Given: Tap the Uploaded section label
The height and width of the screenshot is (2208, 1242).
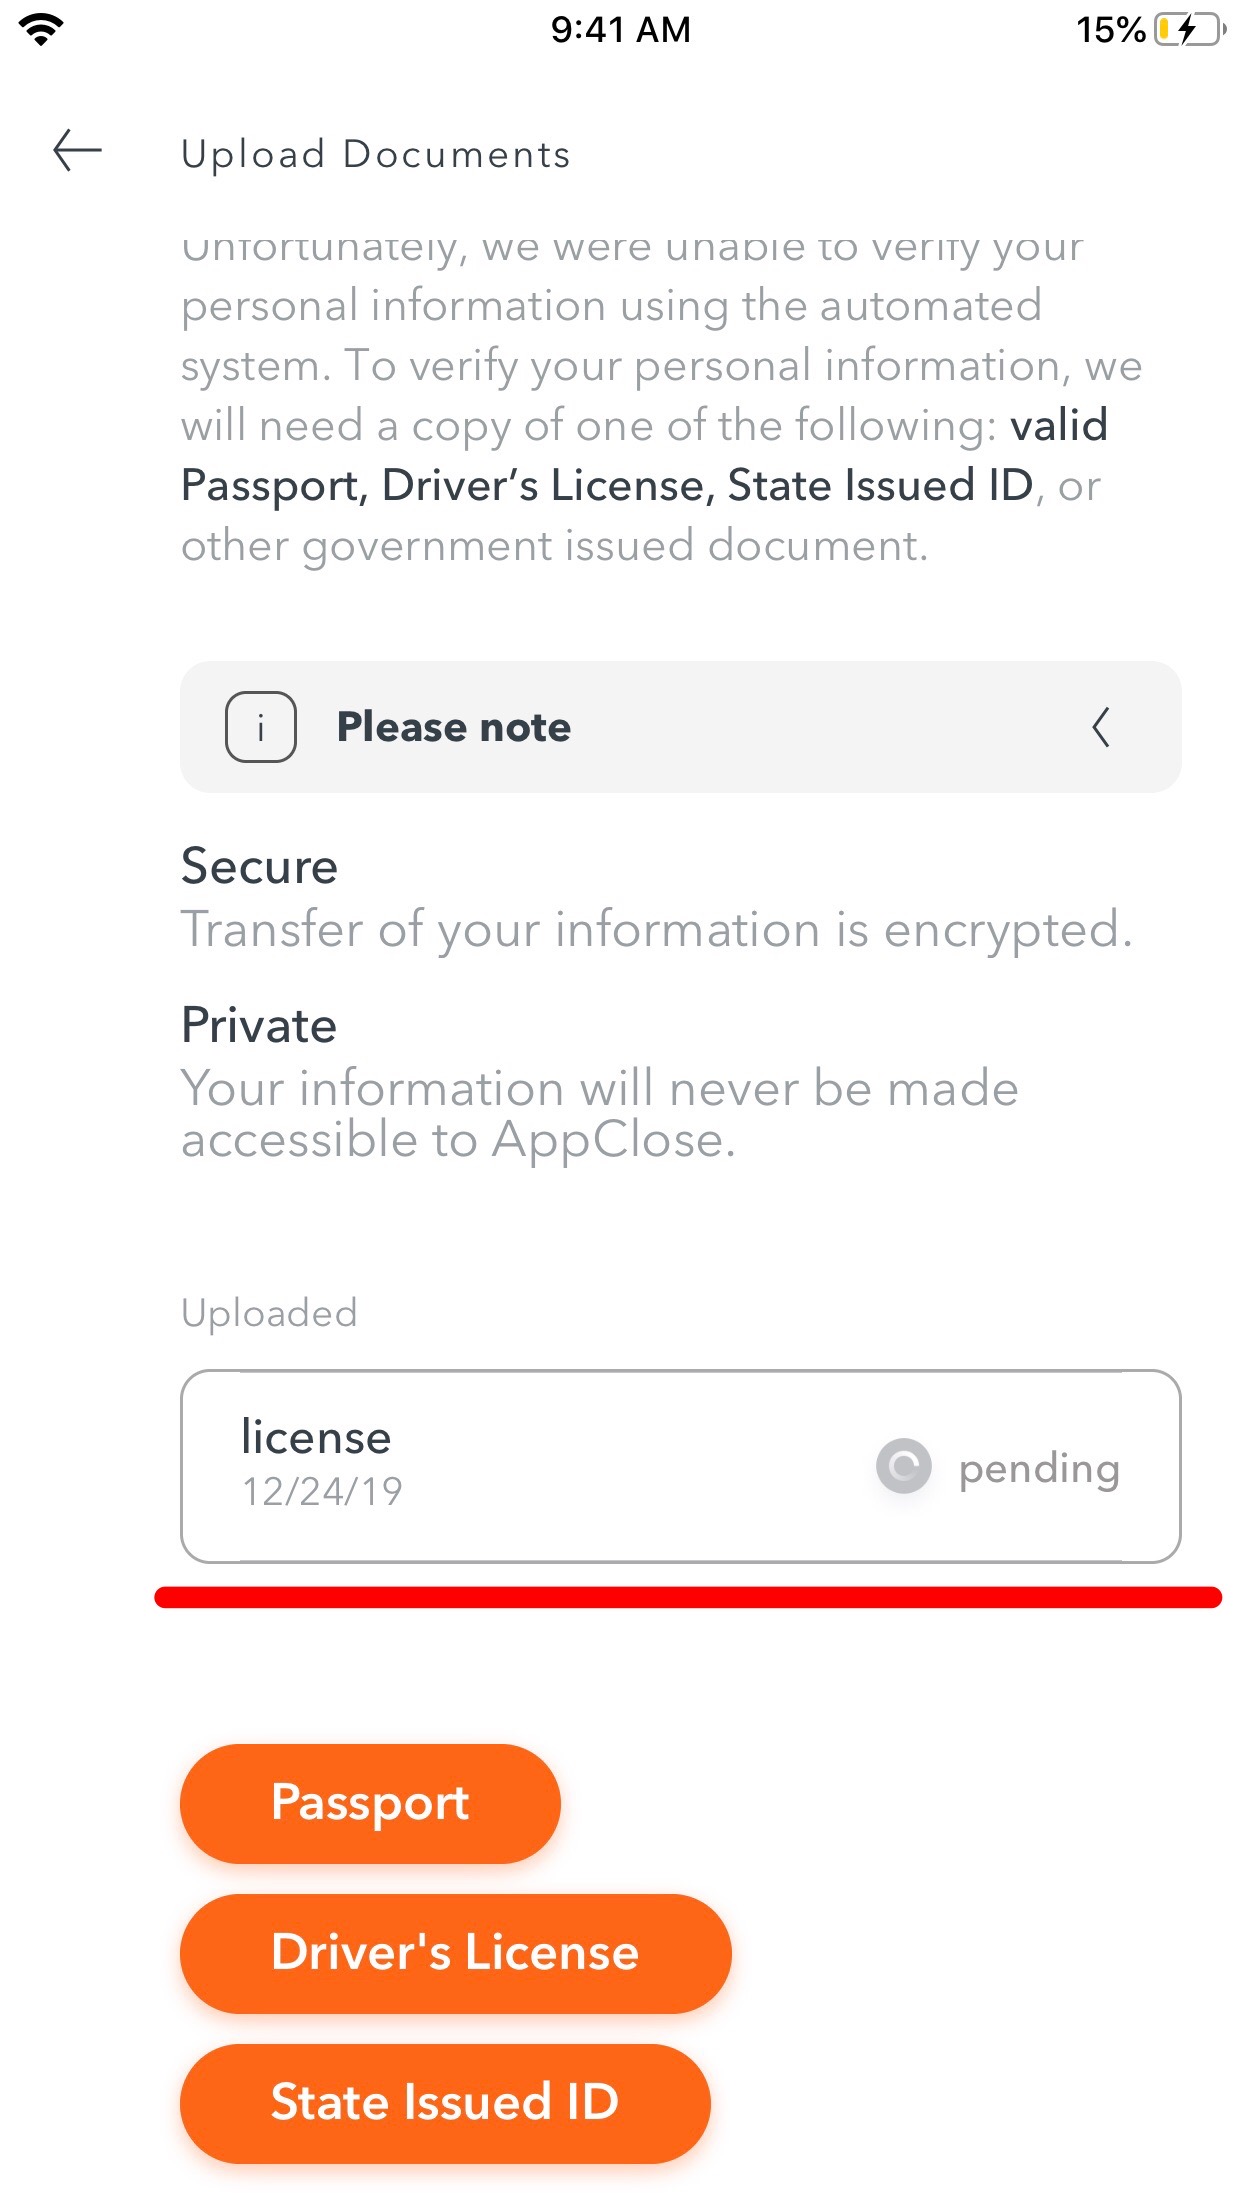Looking at the screenshot, I should pos(269,1313).
